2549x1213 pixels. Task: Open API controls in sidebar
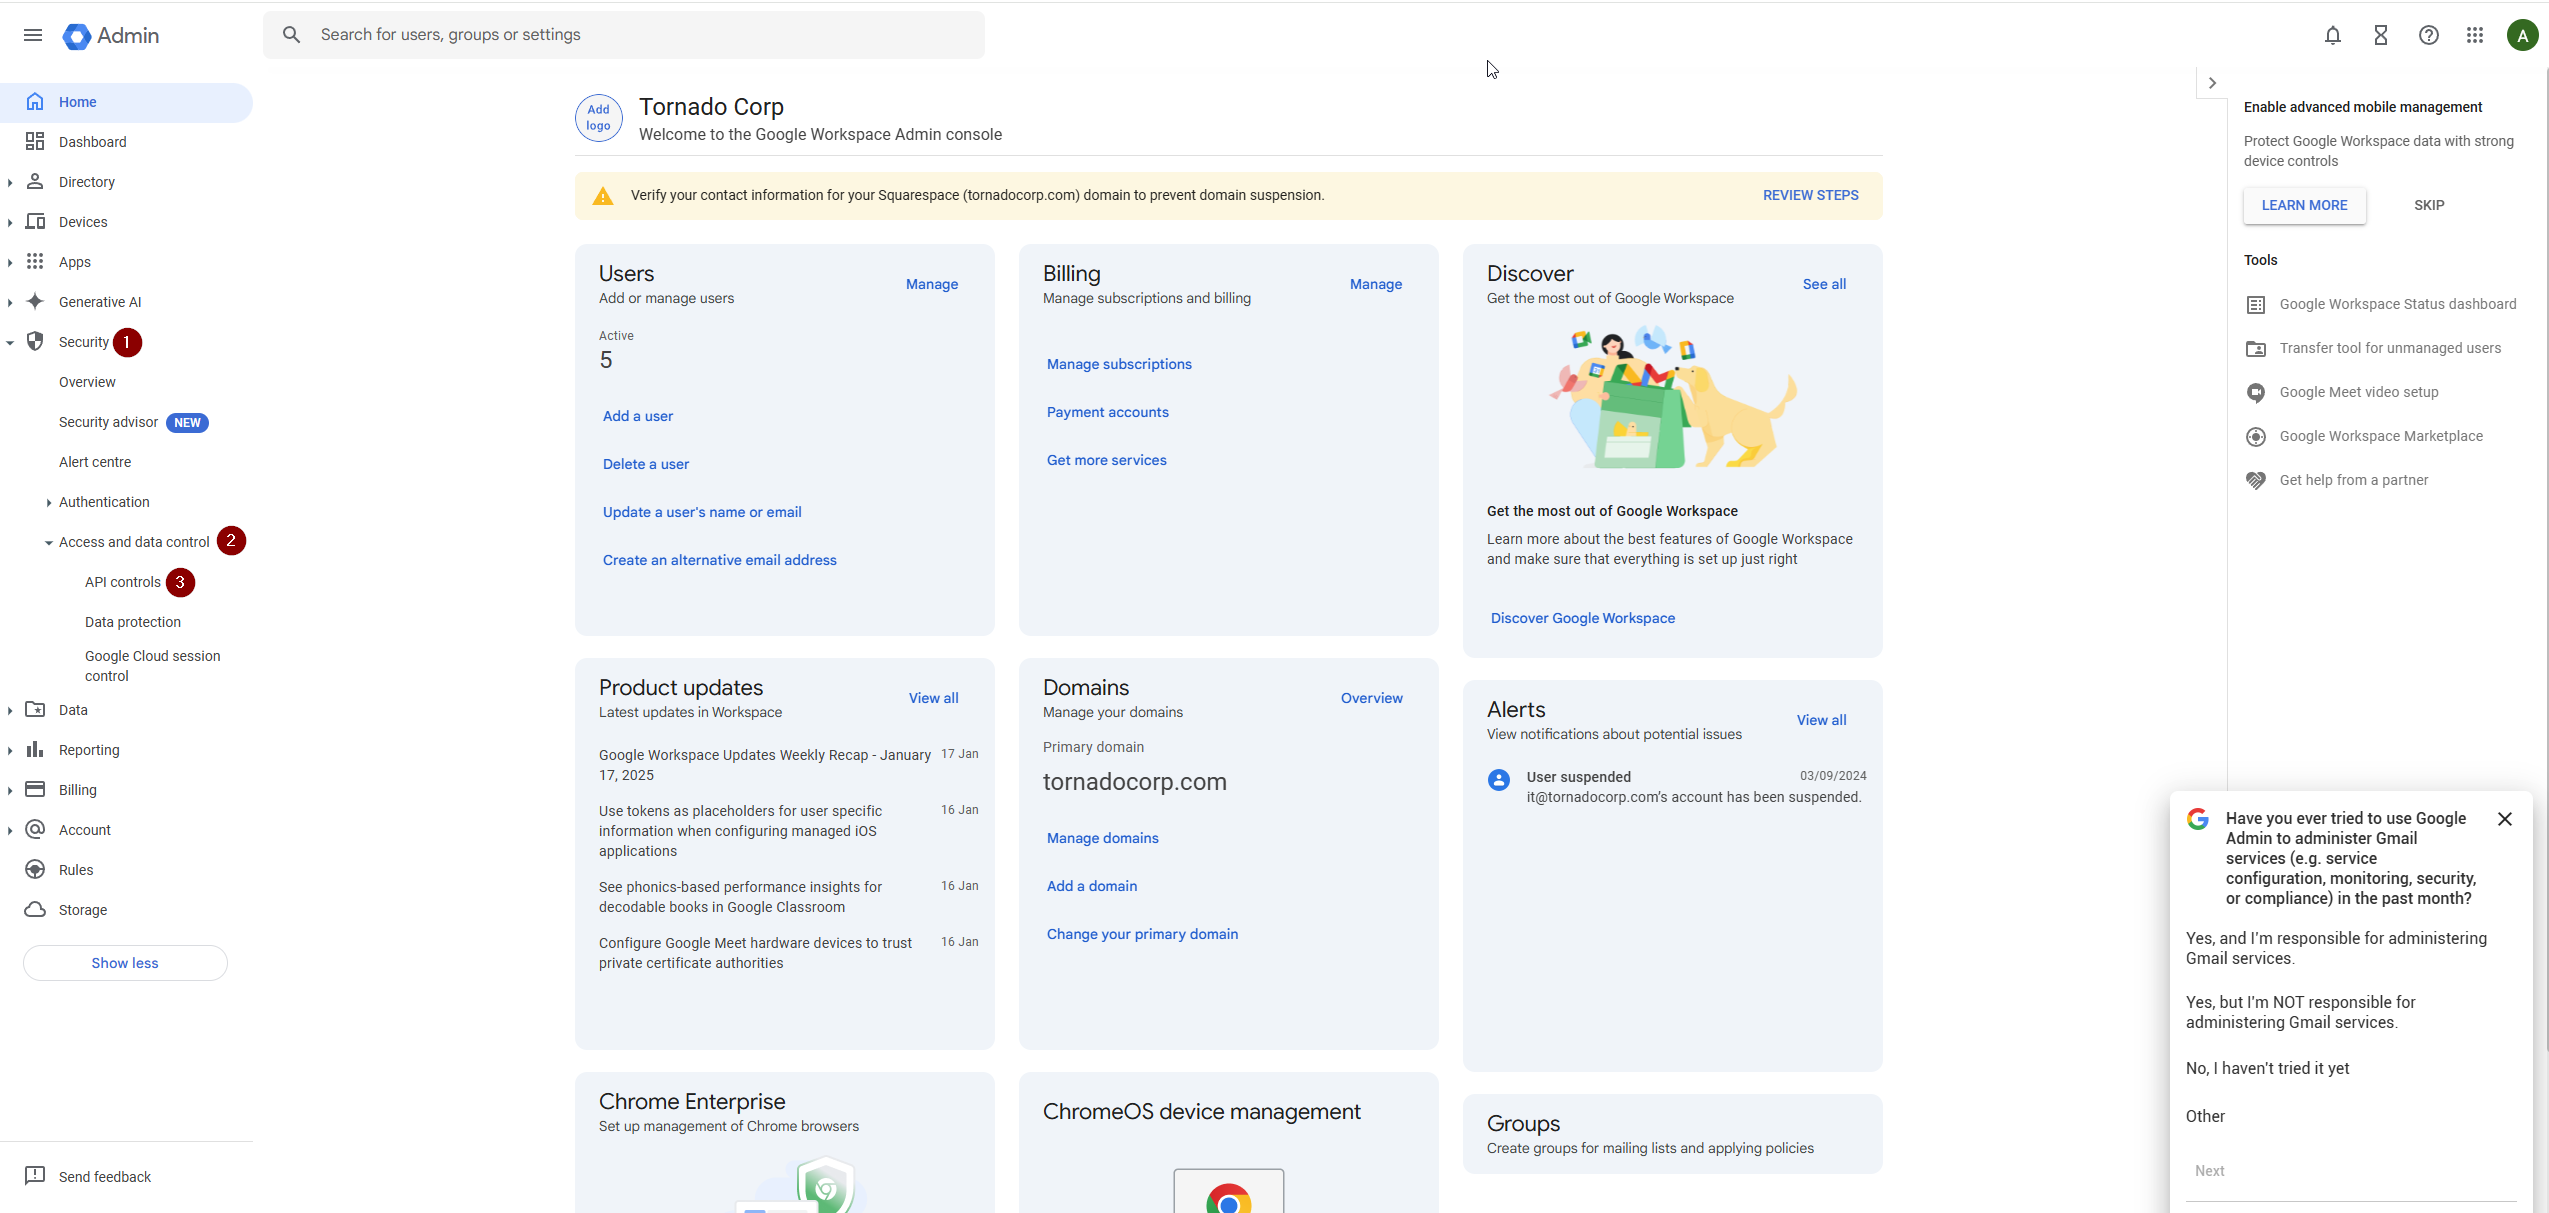coord(122,582)
